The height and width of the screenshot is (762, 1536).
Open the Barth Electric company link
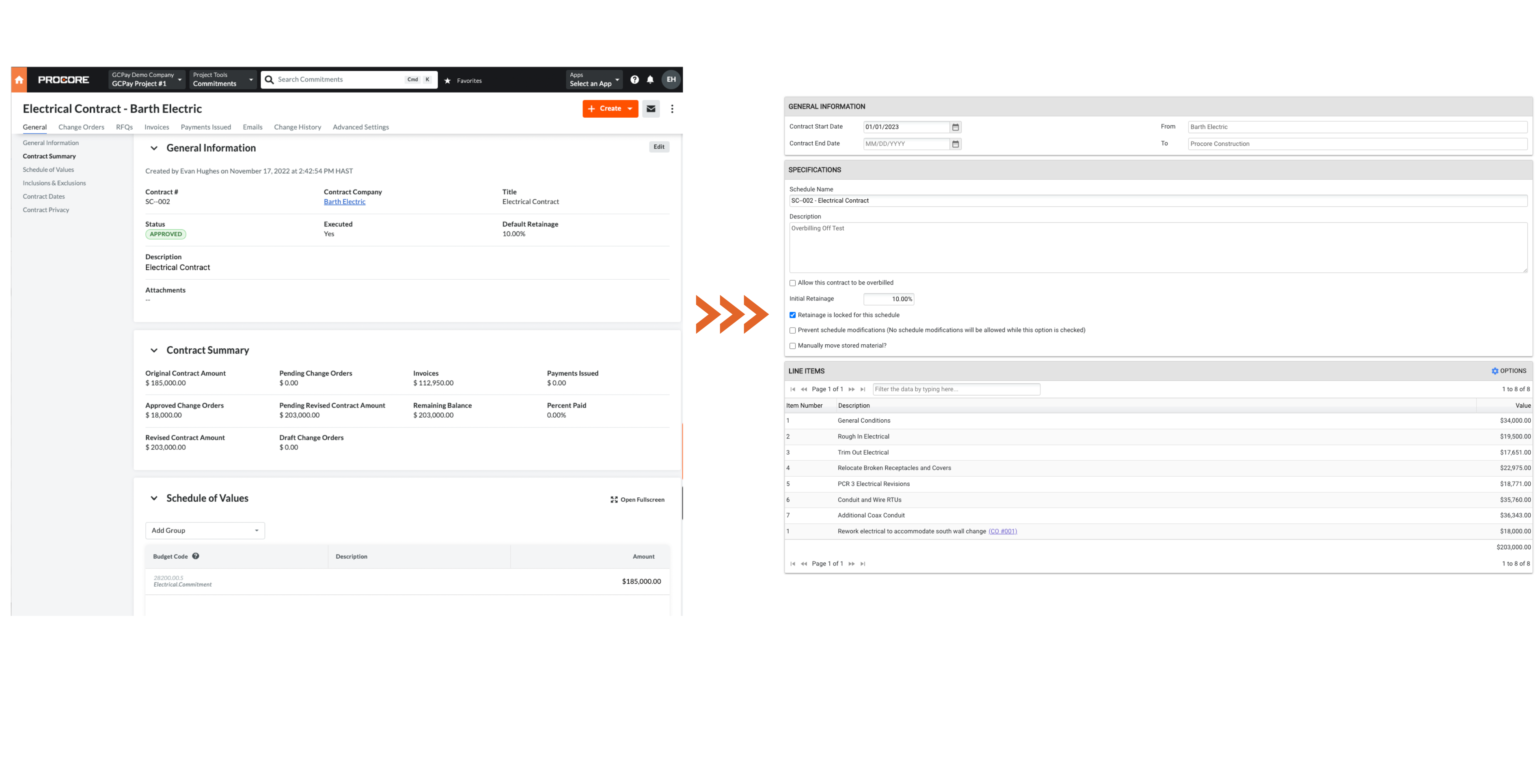(344, 201)
